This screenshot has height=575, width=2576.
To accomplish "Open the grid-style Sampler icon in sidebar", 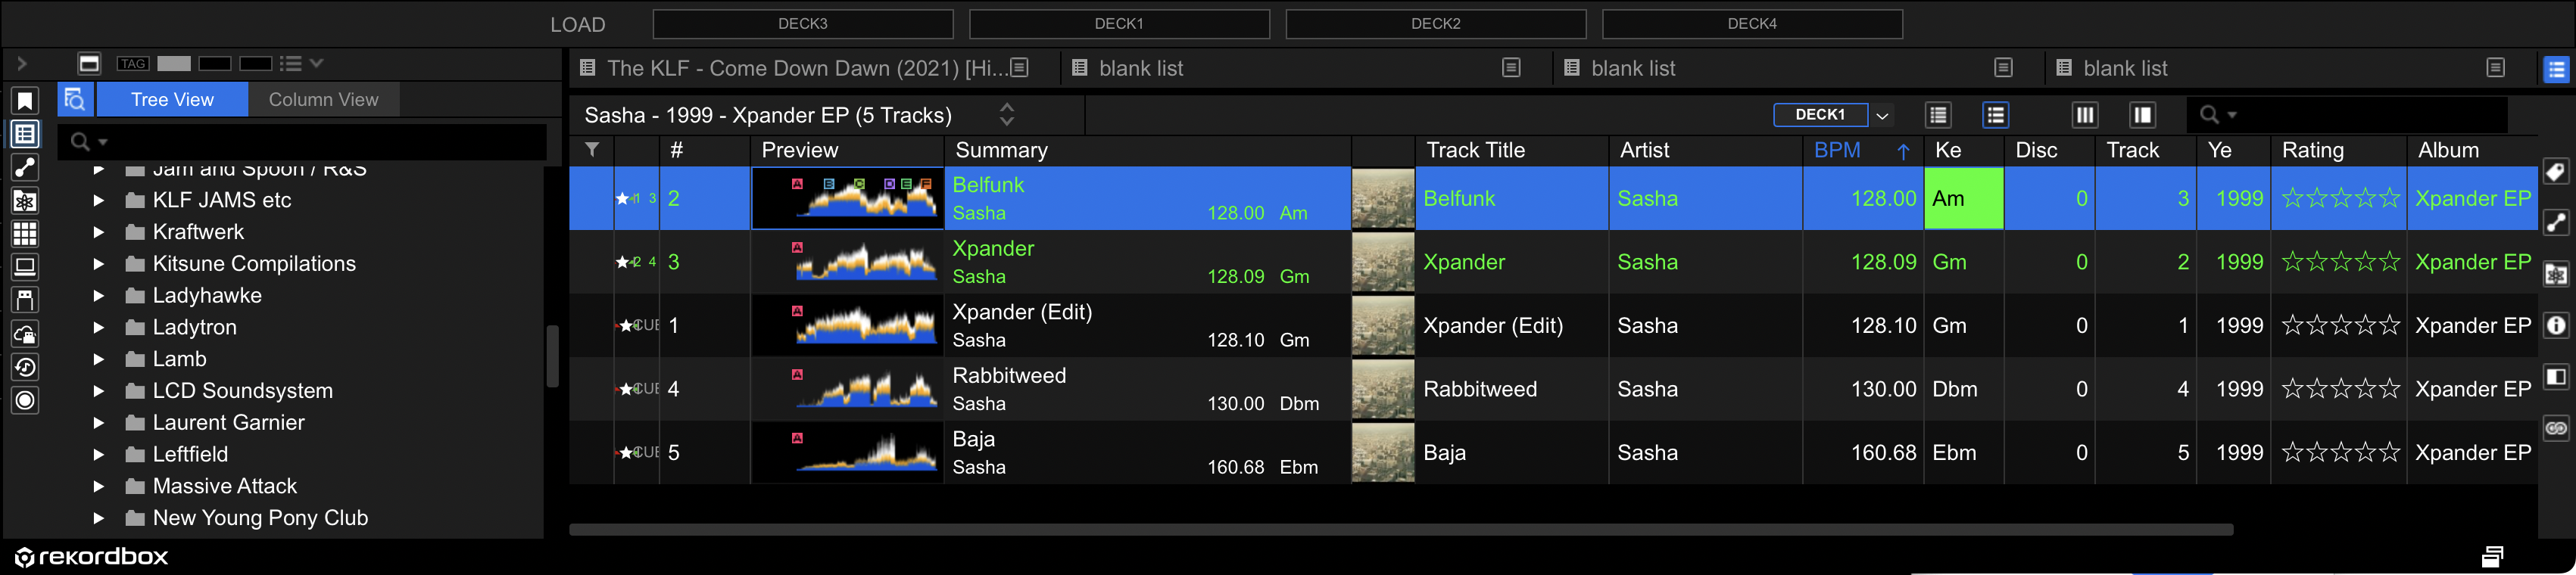I will [x=25, y=234].
